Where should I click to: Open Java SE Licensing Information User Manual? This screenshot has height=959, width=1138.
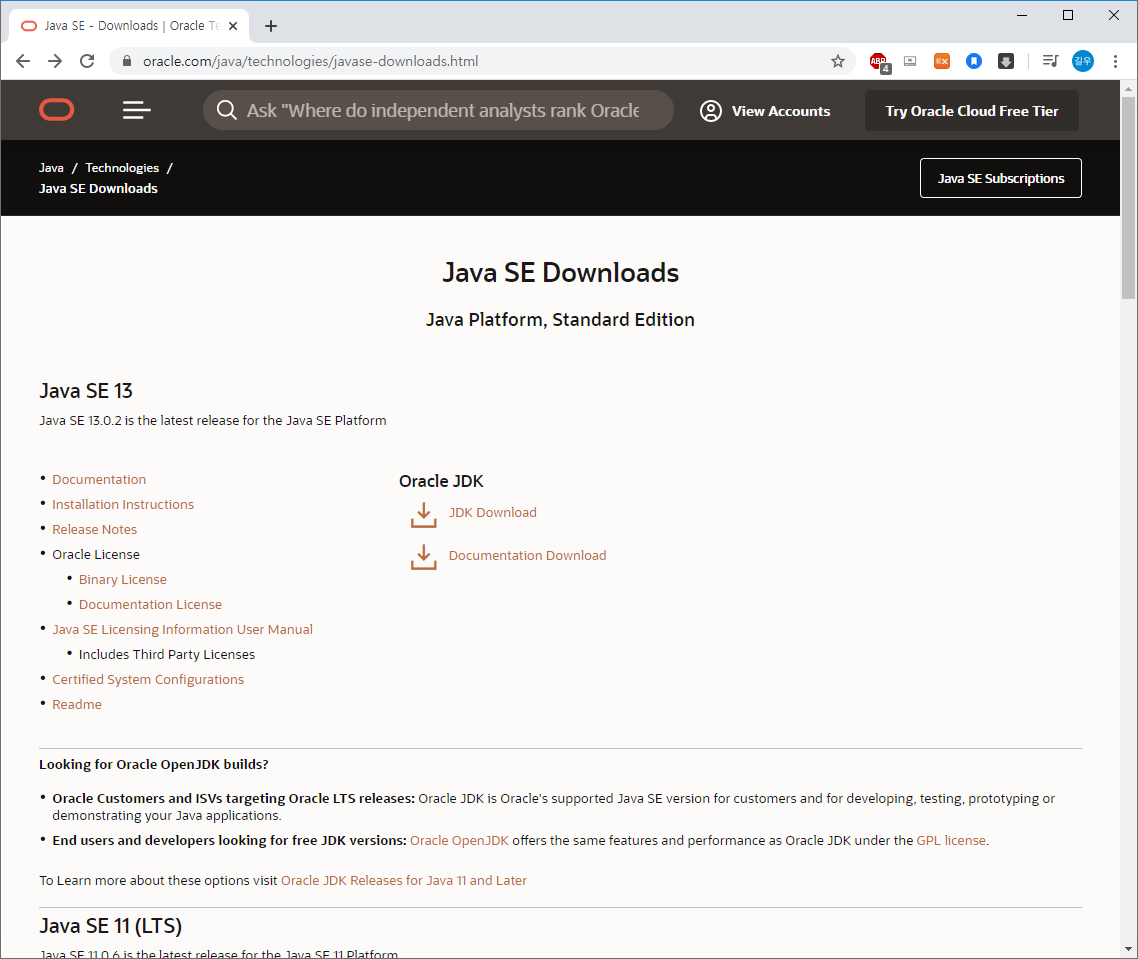tap(182, 629)
